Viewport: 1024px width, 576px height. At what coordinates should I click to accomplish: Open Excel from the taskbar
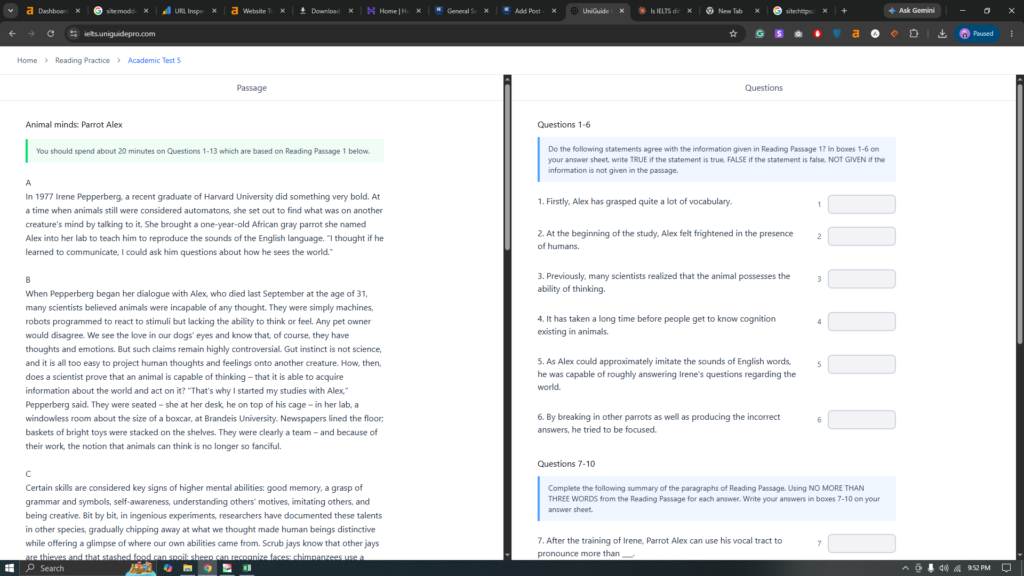tap(247, 568)
